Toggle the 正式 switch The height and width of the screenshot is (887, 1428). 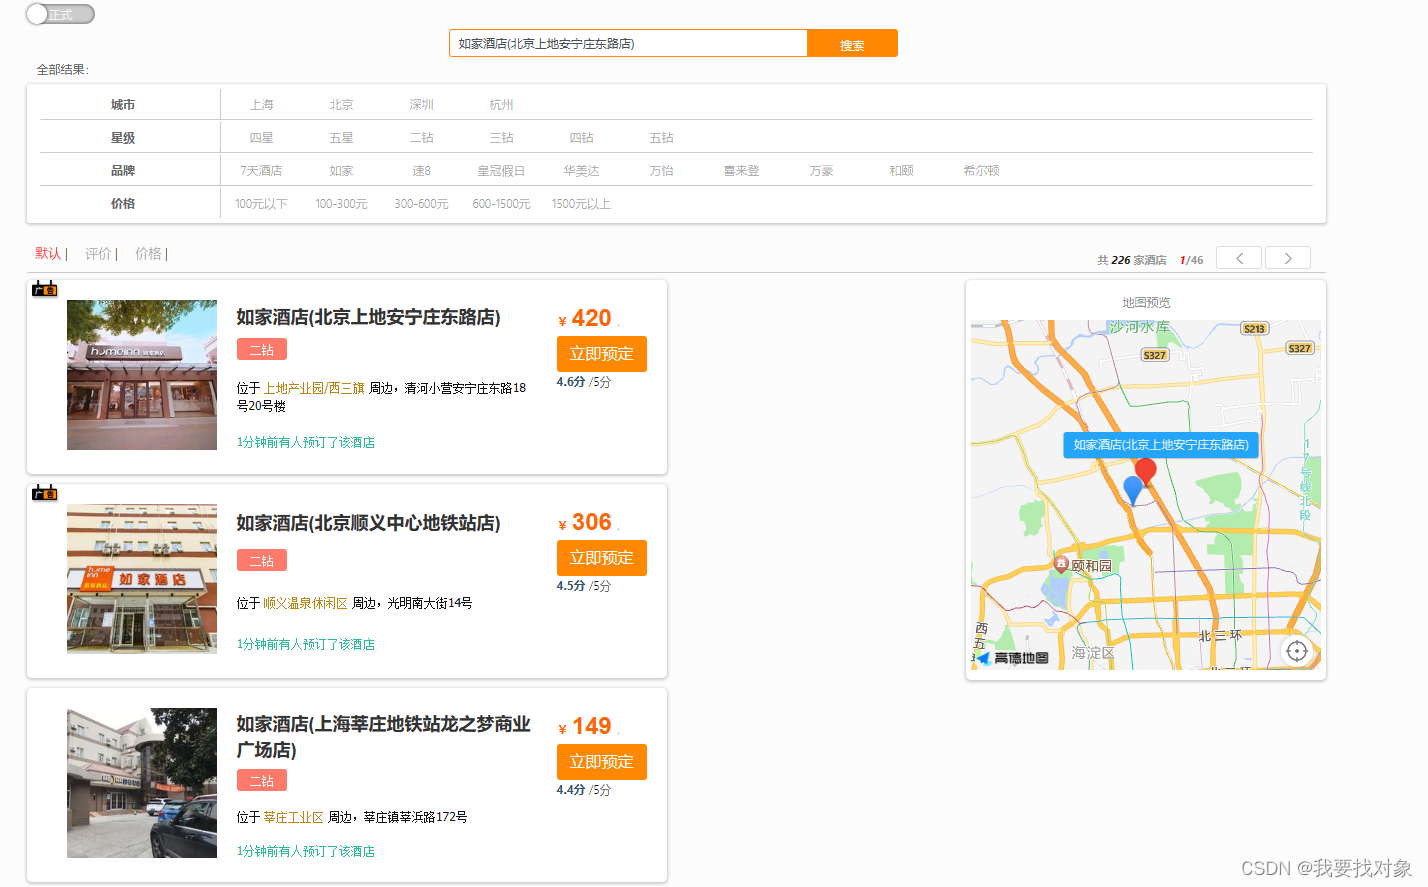coord(60,14)
